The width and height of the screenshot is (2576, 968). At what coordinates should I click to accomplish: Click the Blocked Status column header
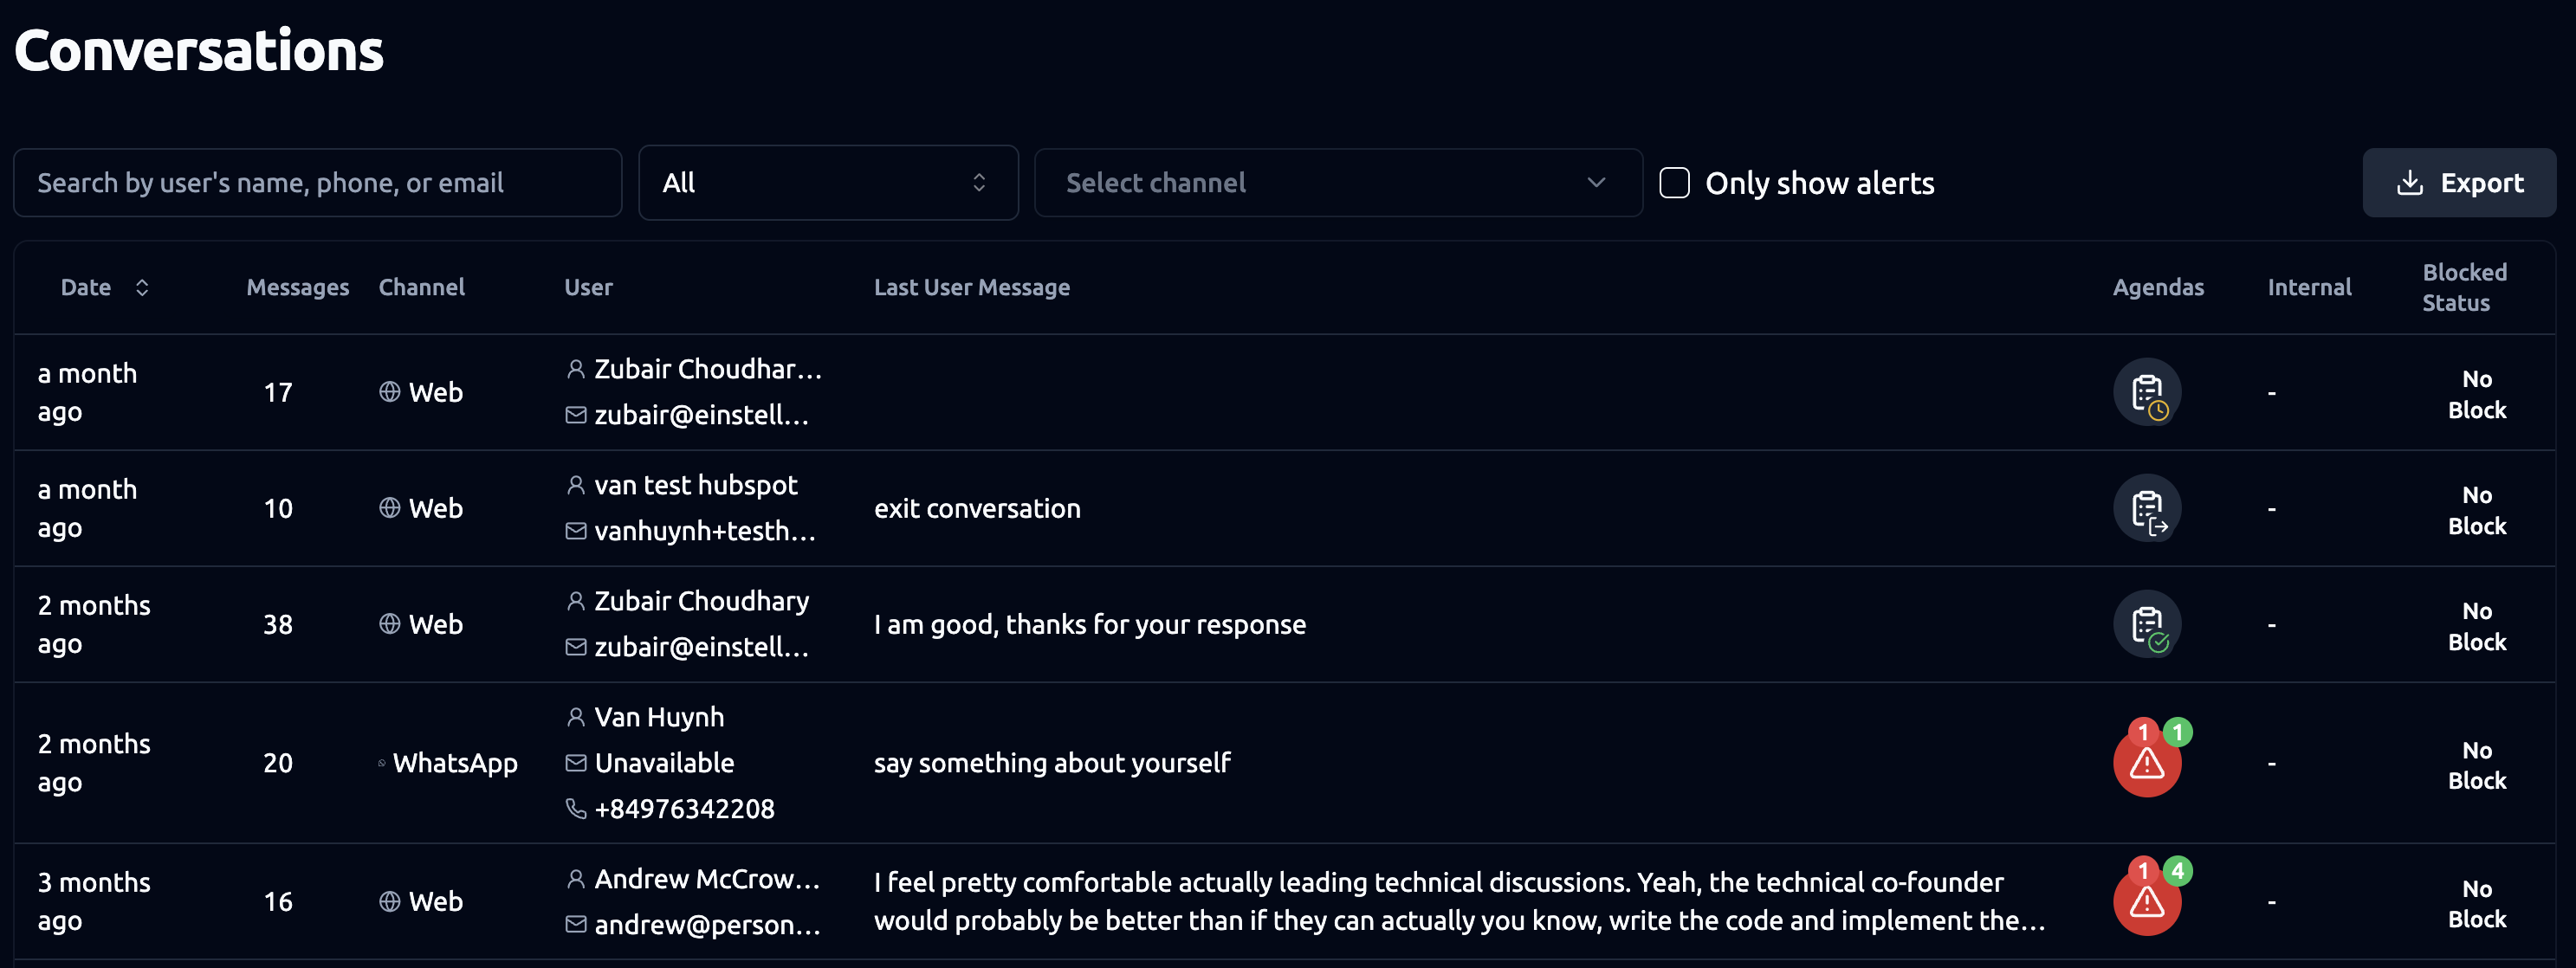pos(2464,288)
